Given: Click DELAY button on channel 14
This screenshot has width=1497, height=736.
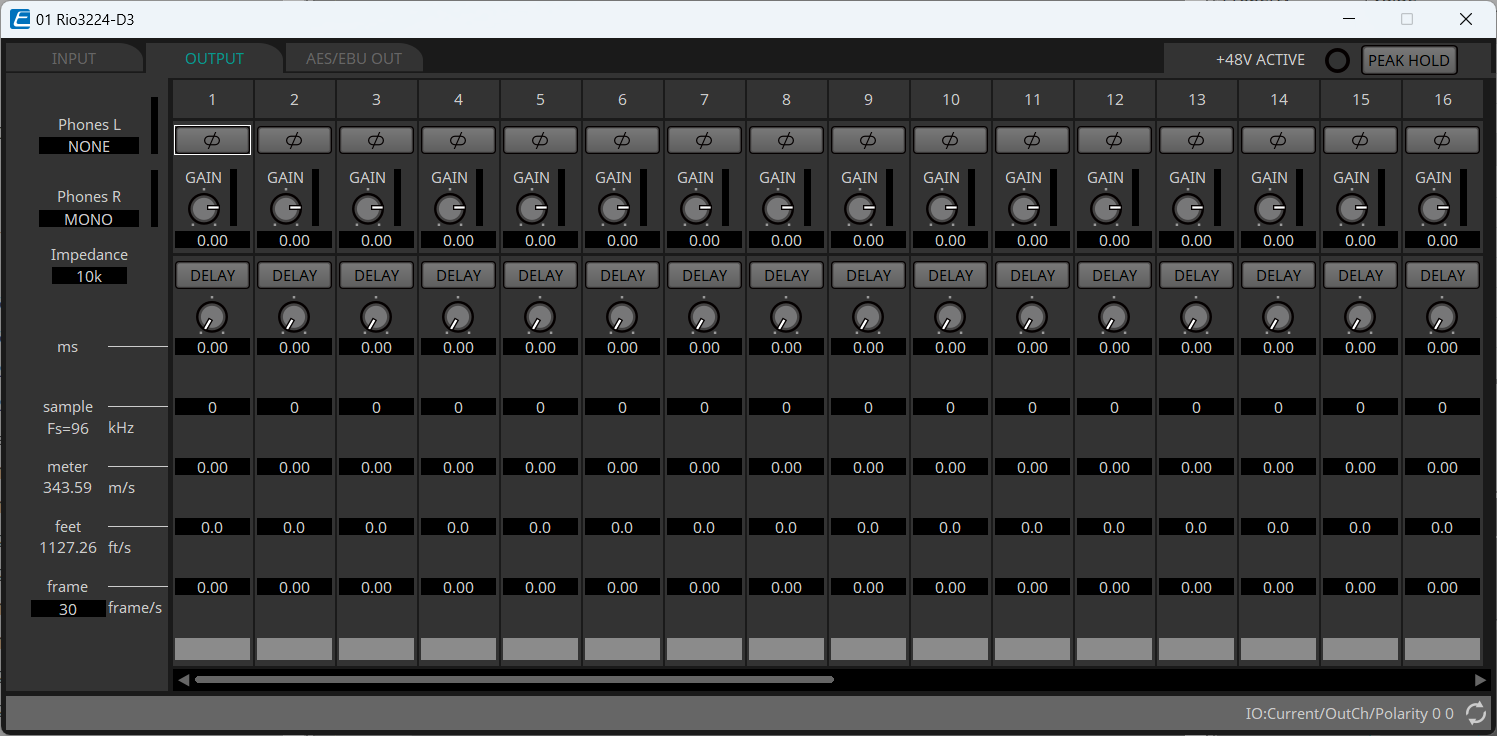Looking at the screenshot, I should [x=1278, y=276].
